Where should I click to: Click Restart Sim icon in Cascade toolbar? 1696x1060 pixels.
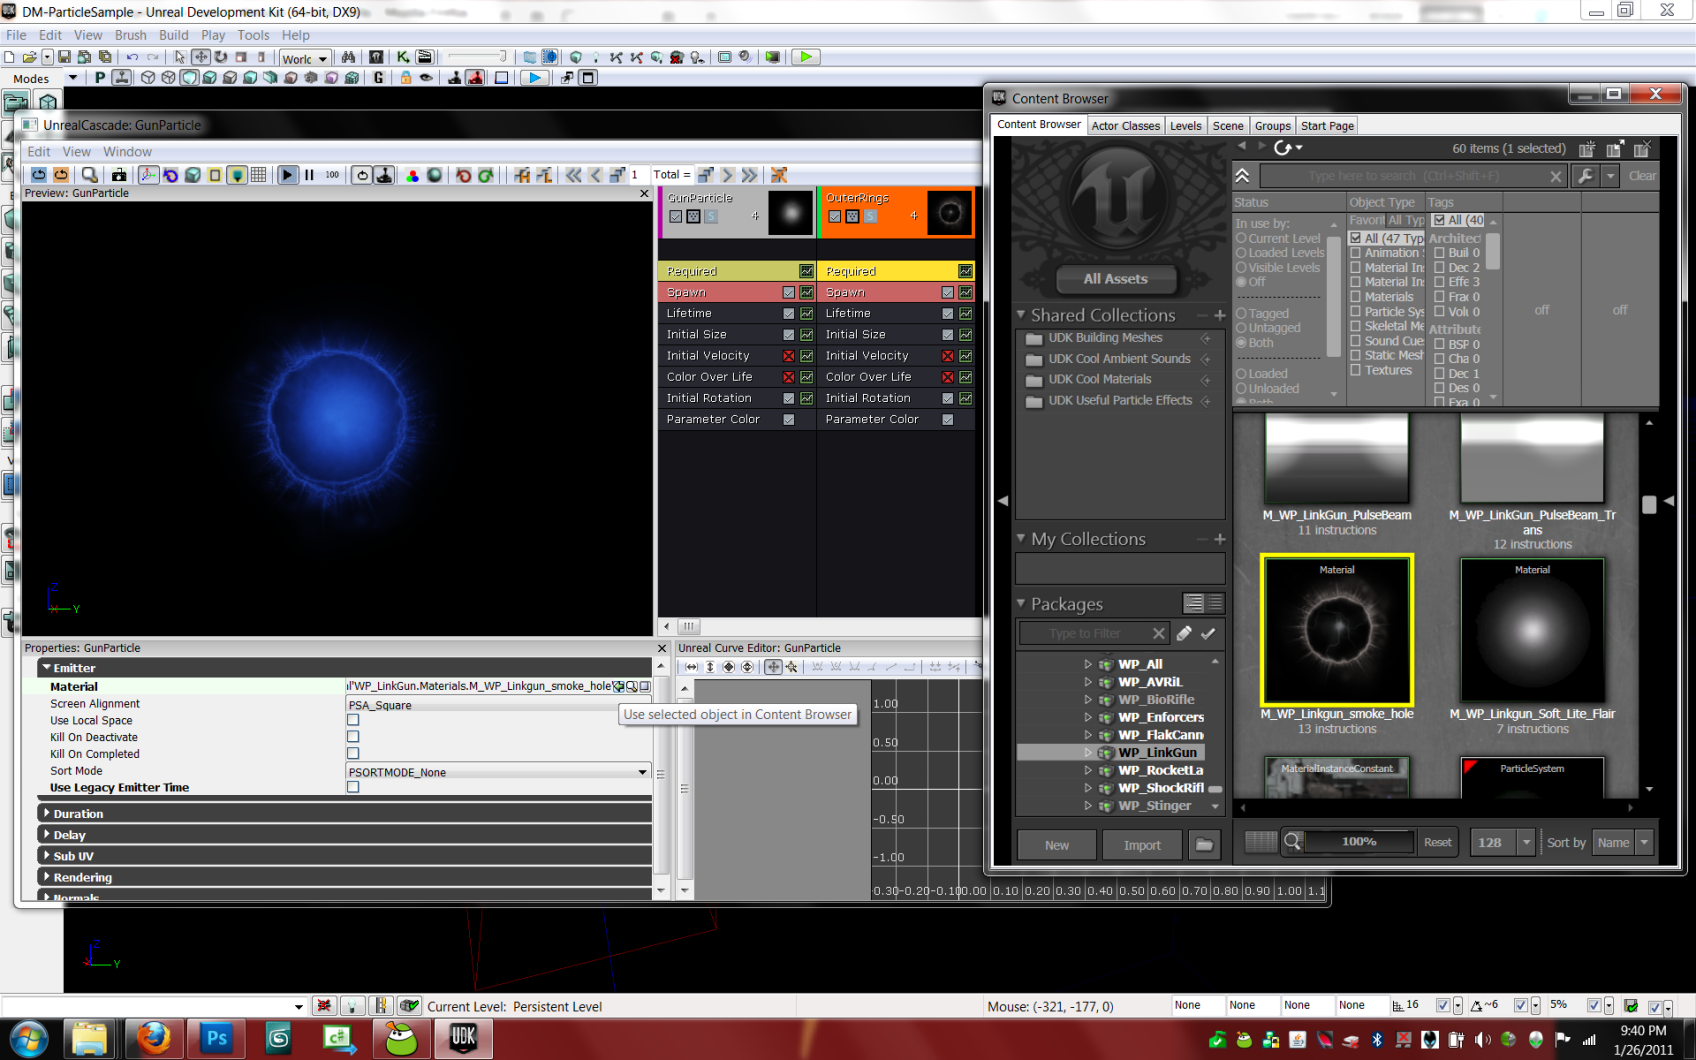(x=39, y=174)
